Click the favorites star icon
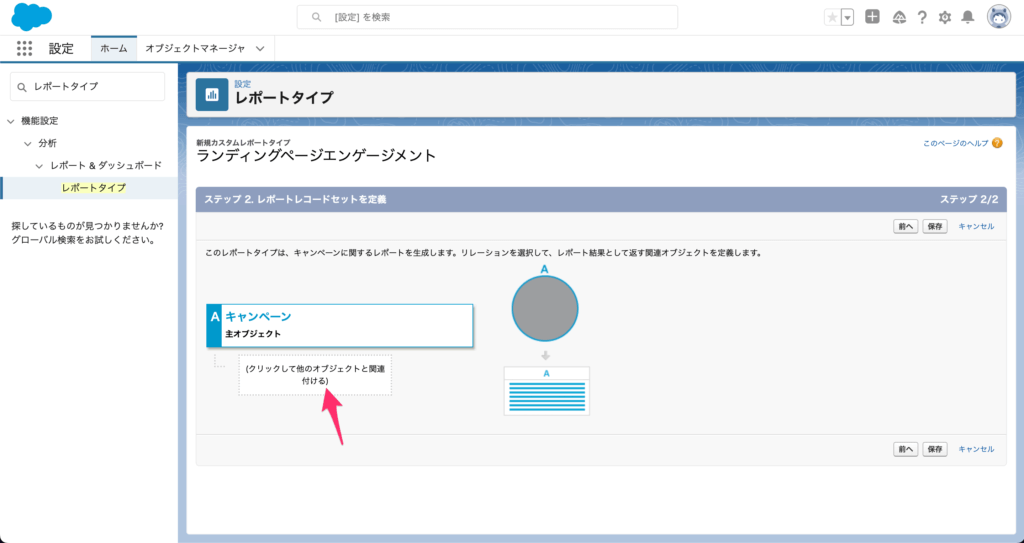1024x543 pixels. pos(832,18)
